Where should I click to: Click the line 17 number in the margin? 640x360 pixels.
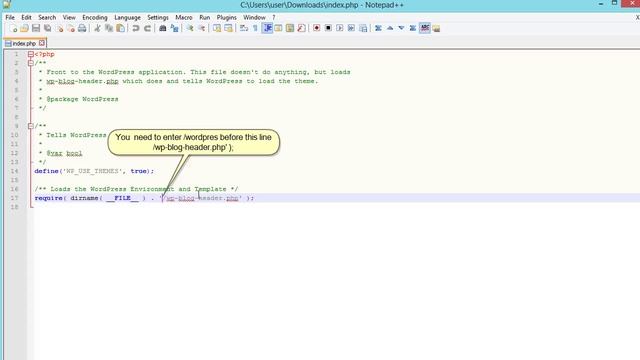pos(15,198)
